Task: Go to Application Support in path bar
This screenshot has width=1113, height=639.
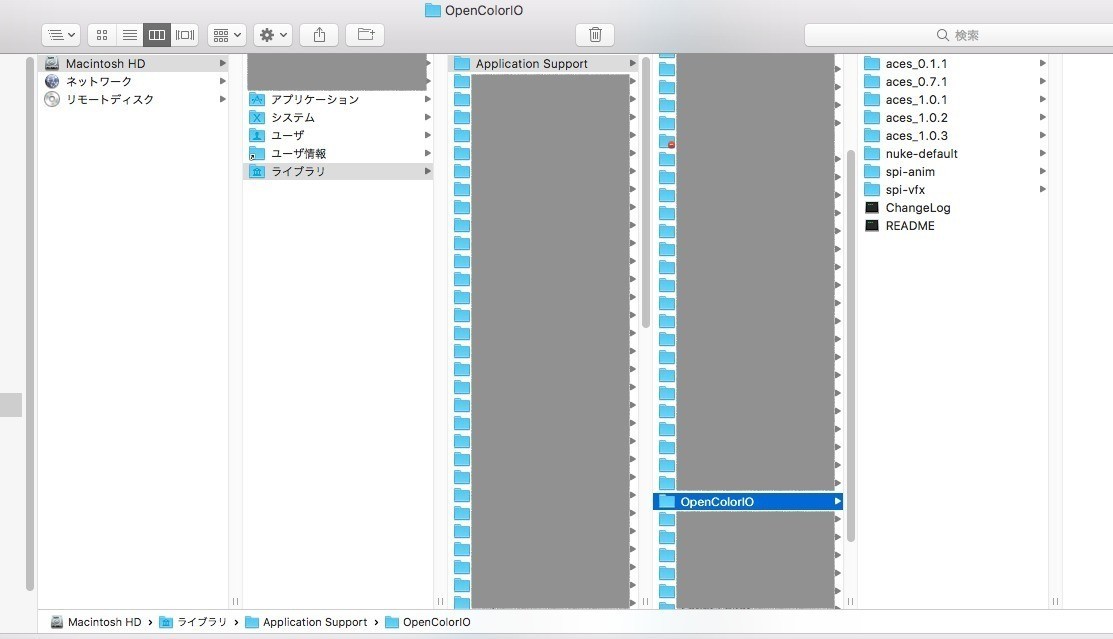Action: [x=307, y=622]
